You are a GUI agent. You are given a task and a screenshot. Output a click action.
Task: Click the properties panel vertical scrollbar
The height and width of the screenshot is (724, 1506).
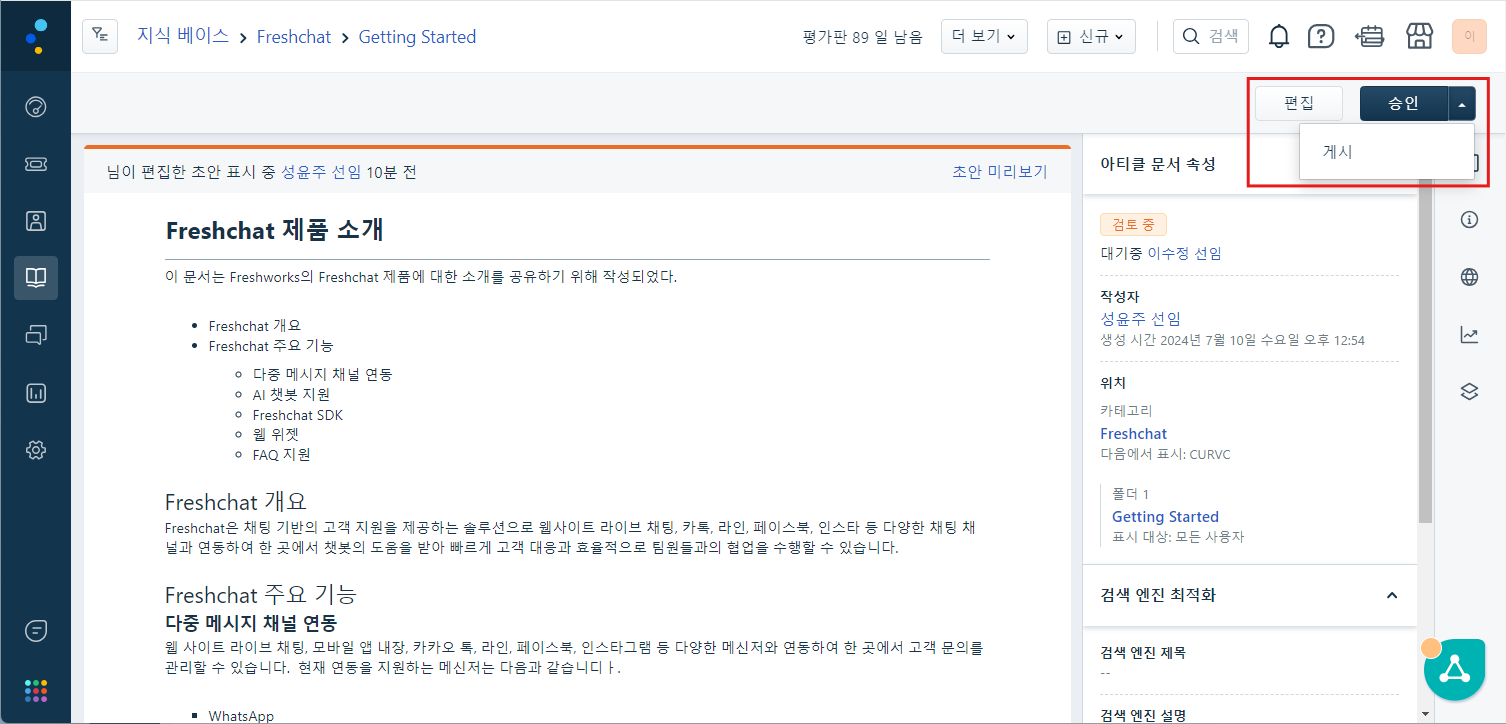point(1425,350)
